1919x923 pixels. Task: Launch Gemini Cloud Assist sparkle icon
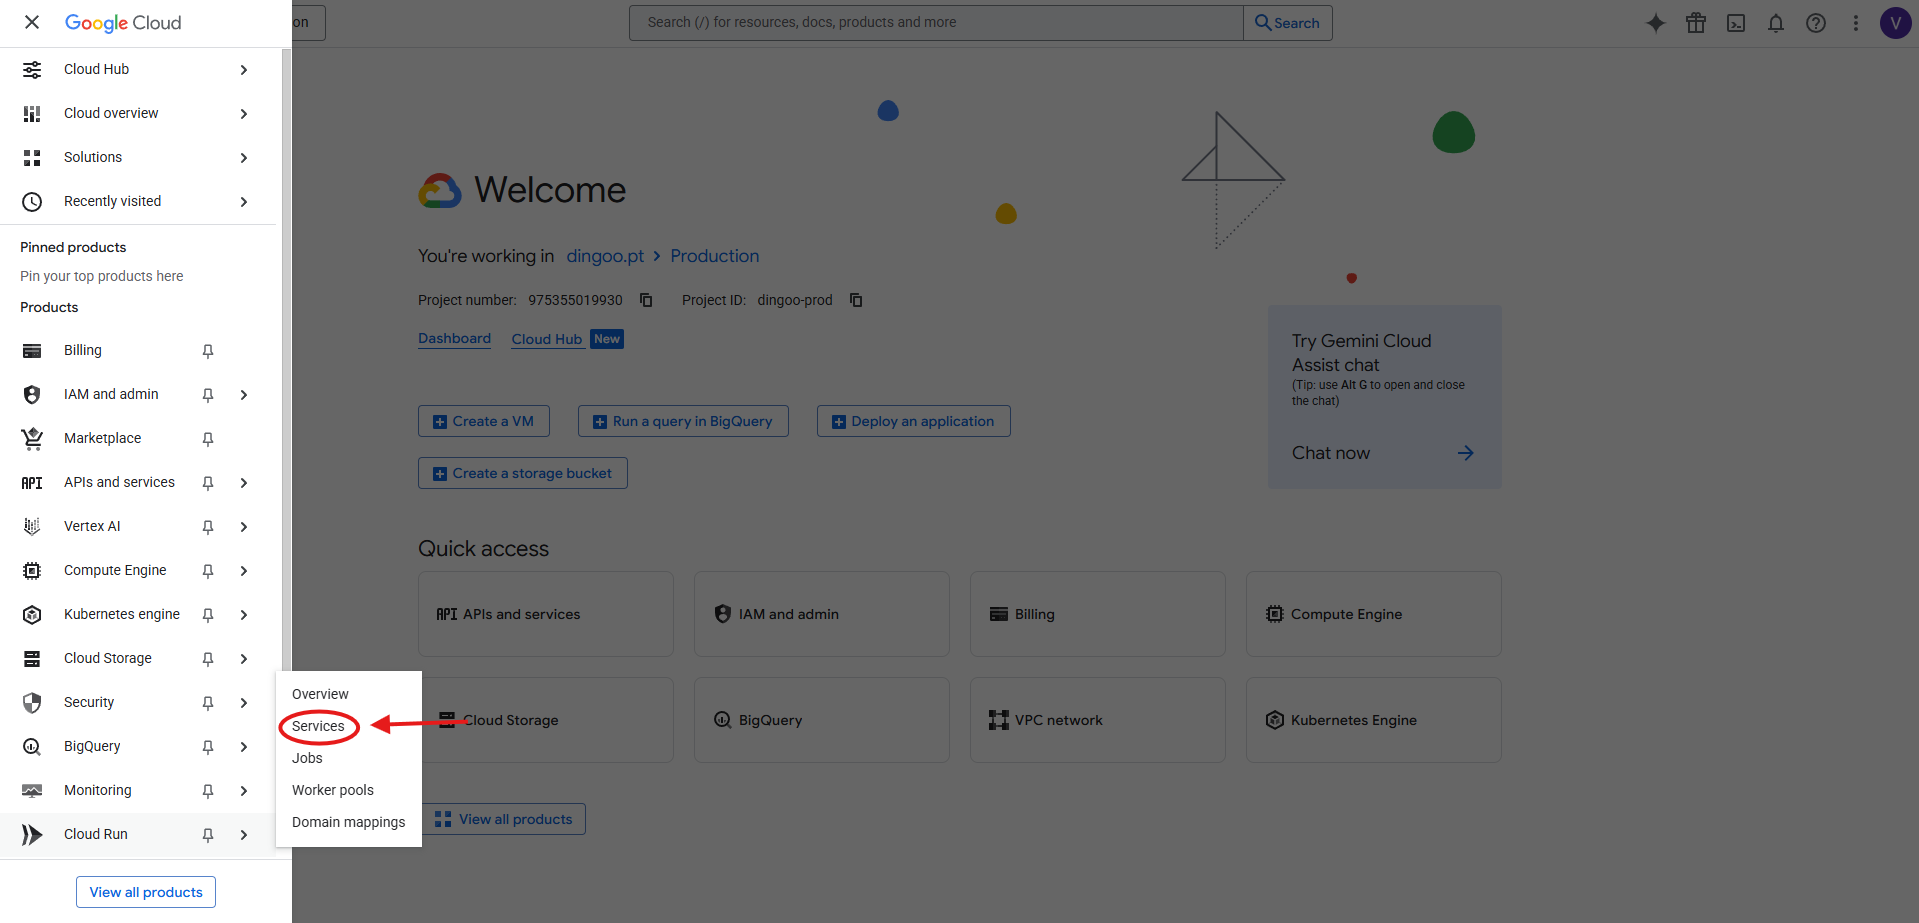[x=1655, y=22]
